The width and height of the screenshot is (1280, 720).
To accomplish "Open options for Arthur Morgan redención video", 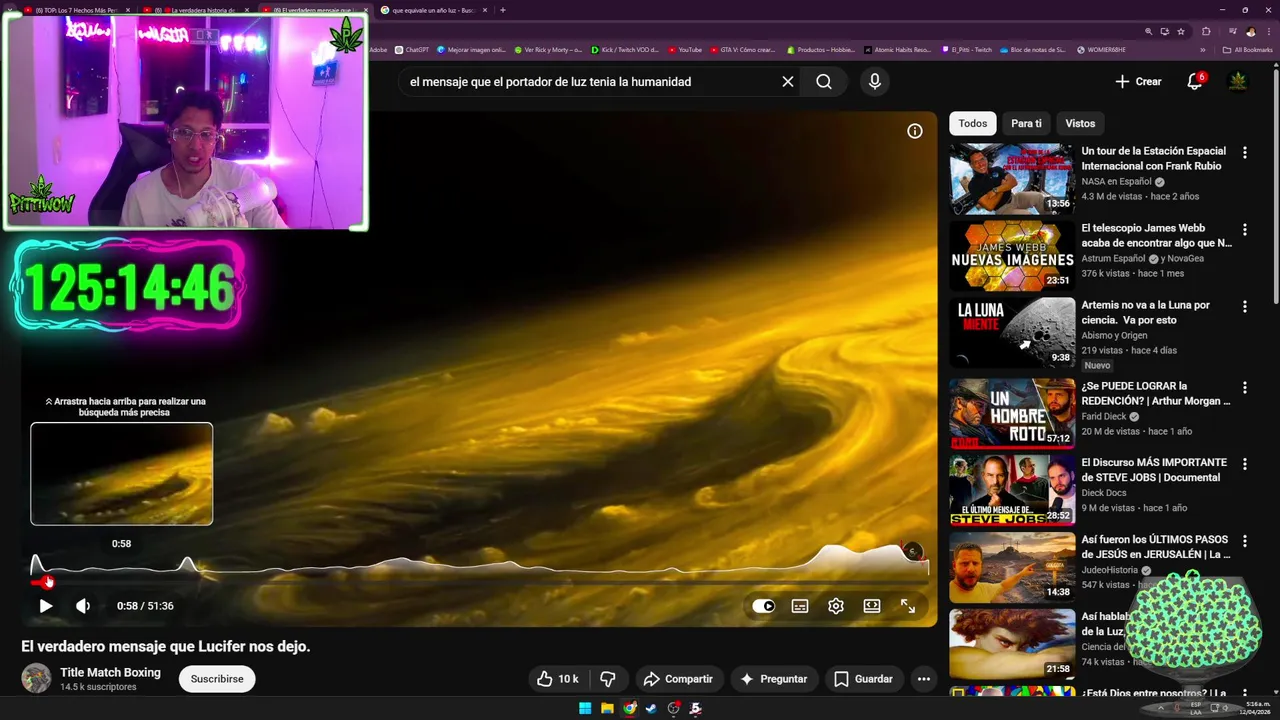I will pyautogui.click(x=1245, y=387).
